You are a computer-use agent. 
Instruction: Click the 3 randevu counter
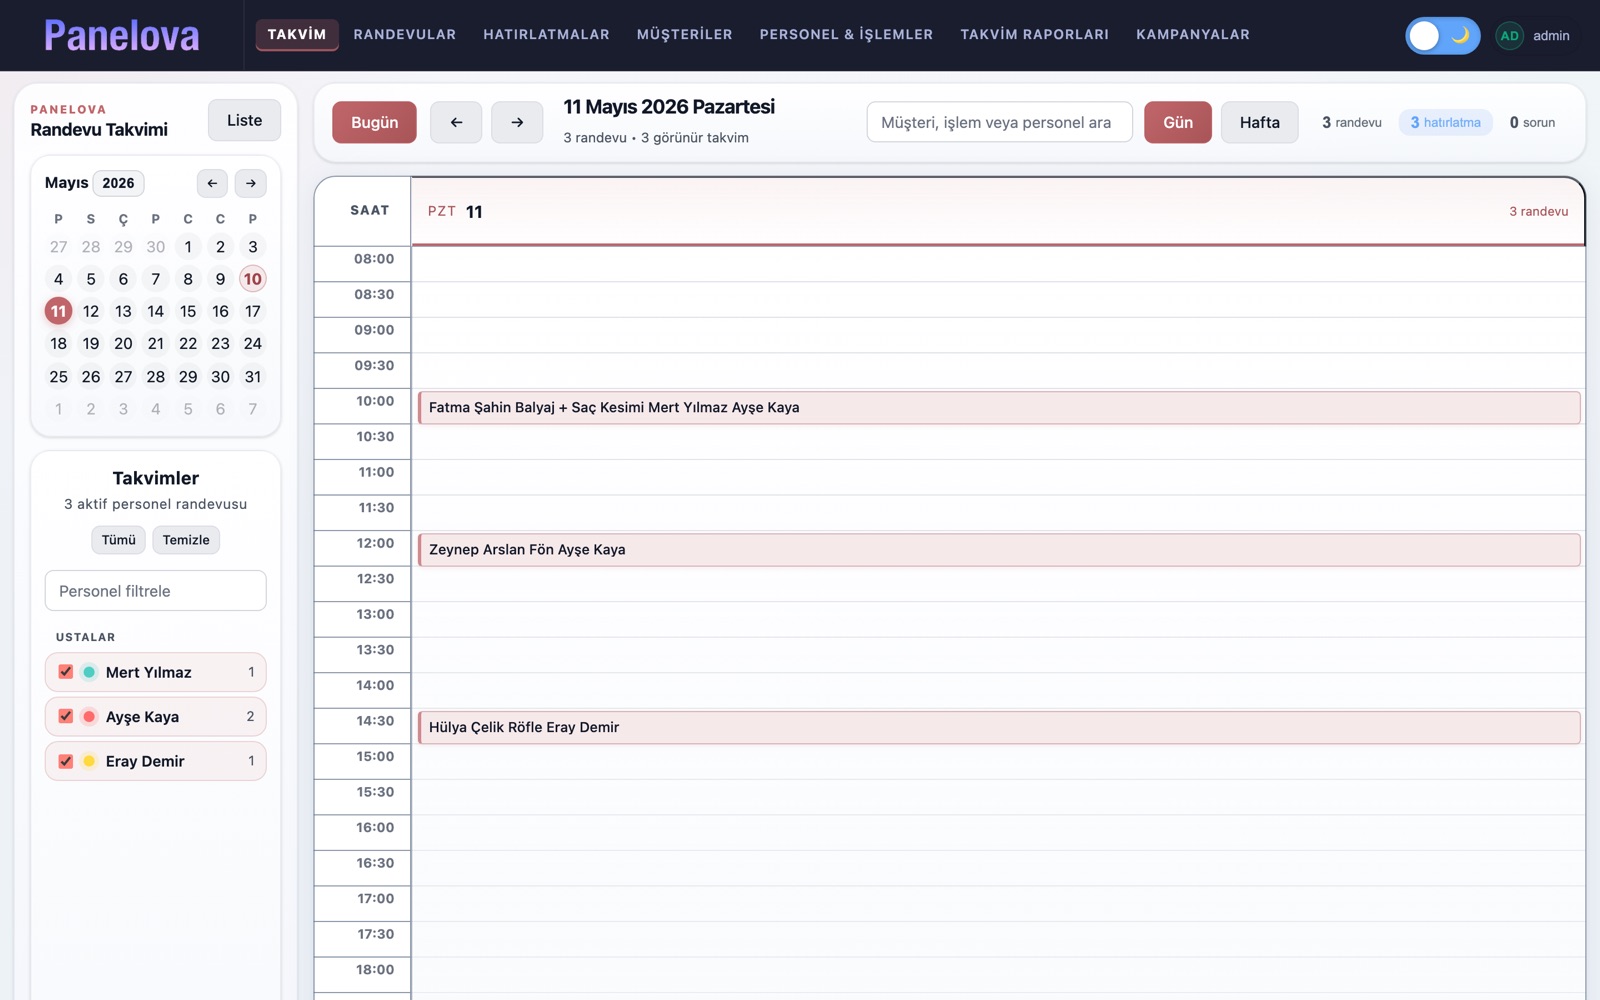click(x=1352, y=122)
